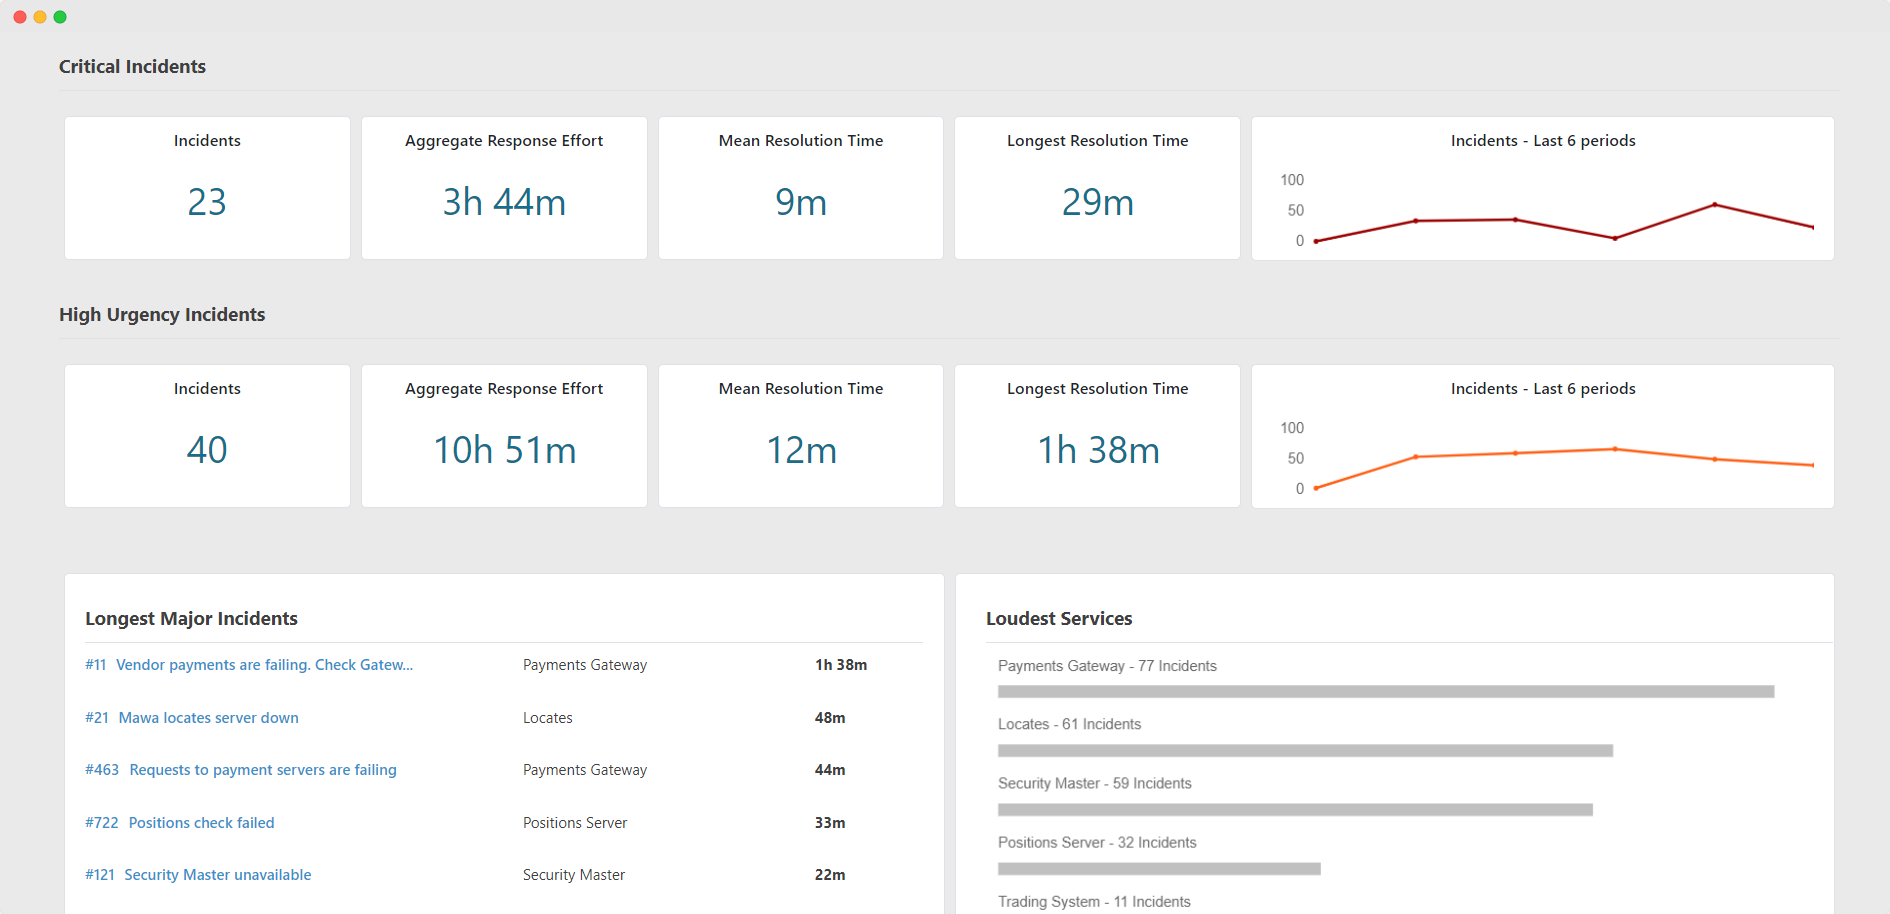Screen dimensions: 1890x914
Task: Click the 44m duration of incident #463
Action: coord(830,770)
